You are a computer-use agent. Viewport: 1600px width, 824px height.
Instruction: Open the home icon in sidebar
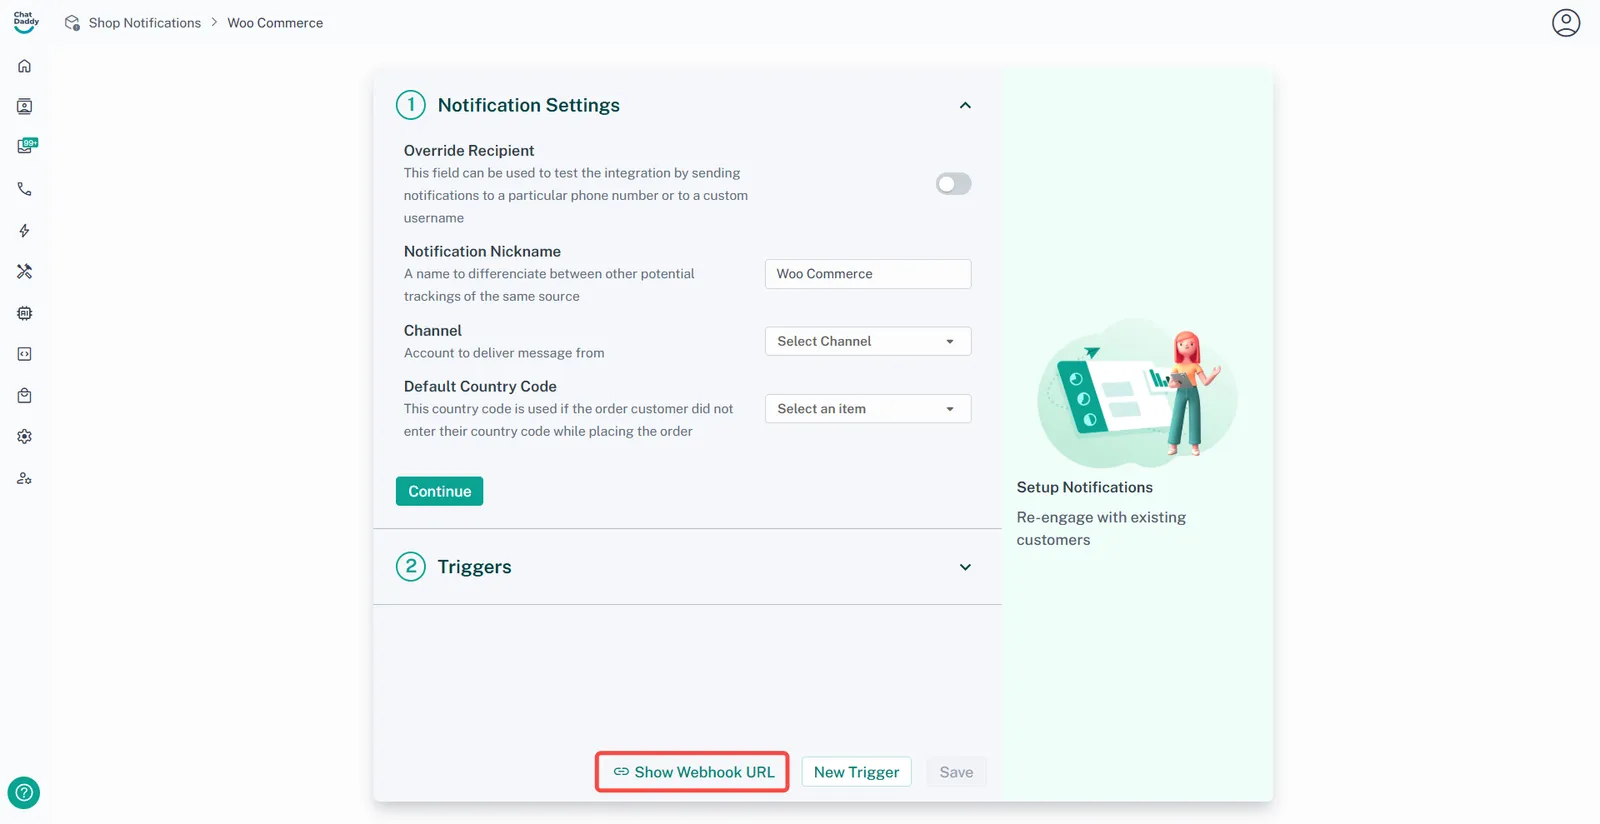pyautogui.click(x=25, y=66)
